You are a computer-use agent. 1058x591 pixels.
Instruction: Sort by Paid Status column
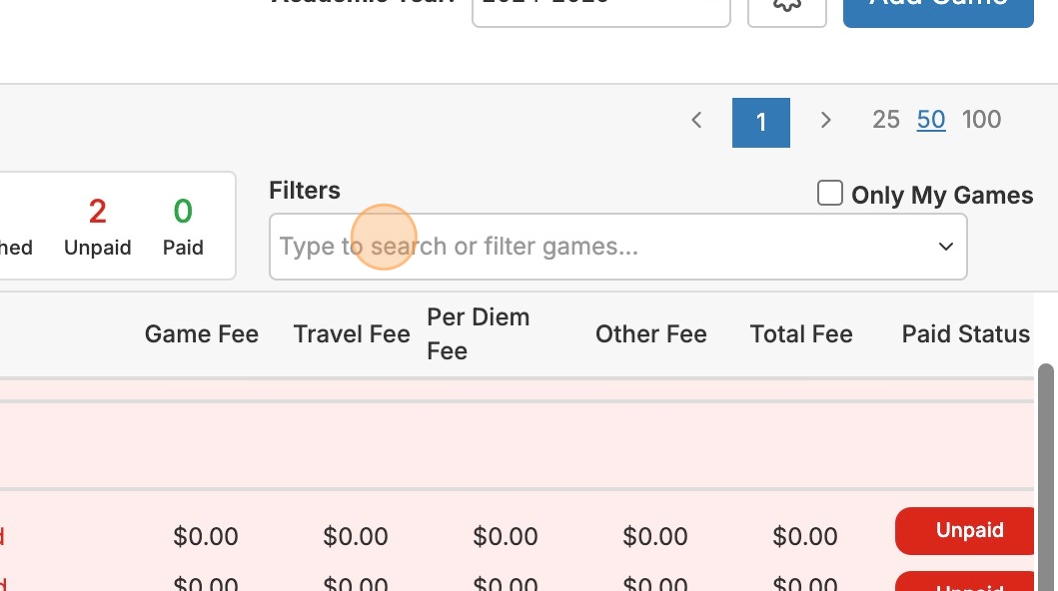965,334
